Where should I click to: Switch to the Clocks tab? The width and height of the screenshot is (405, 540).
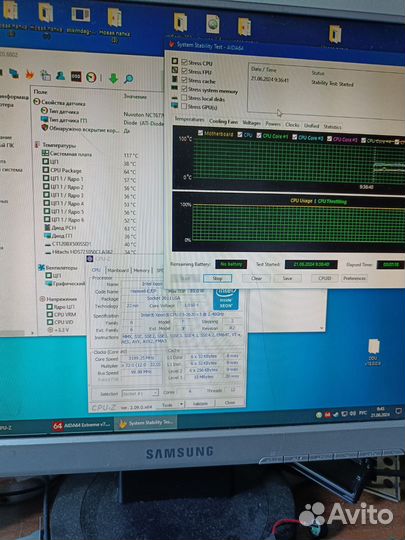tap(292, 125)
